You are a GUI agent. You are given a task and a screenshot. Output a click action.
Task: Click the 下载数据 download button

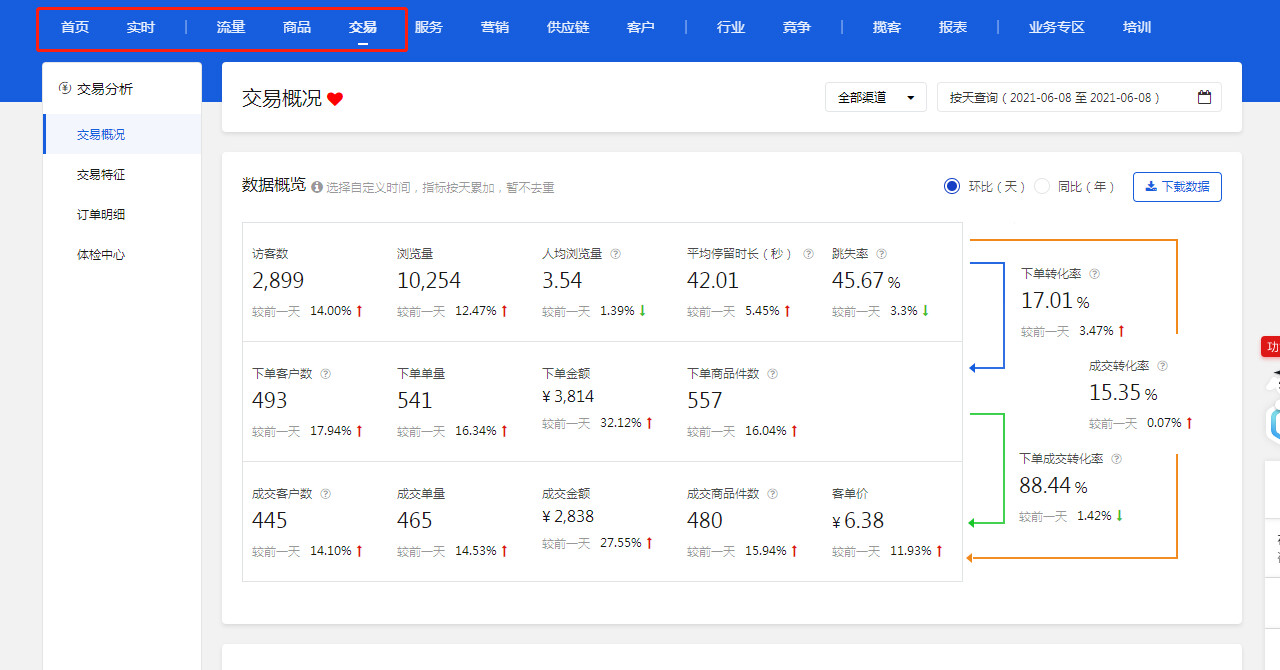(1177, 187)
